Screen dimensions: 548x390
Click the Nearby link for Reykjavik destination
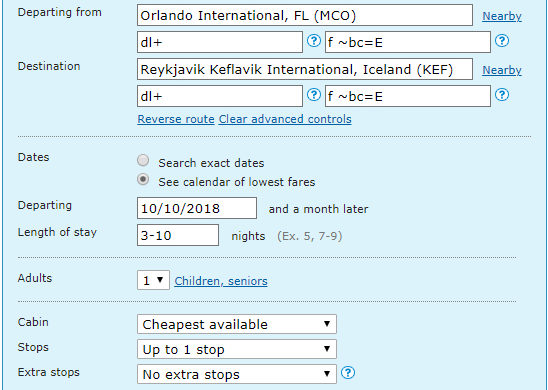[x=502, y=70]
